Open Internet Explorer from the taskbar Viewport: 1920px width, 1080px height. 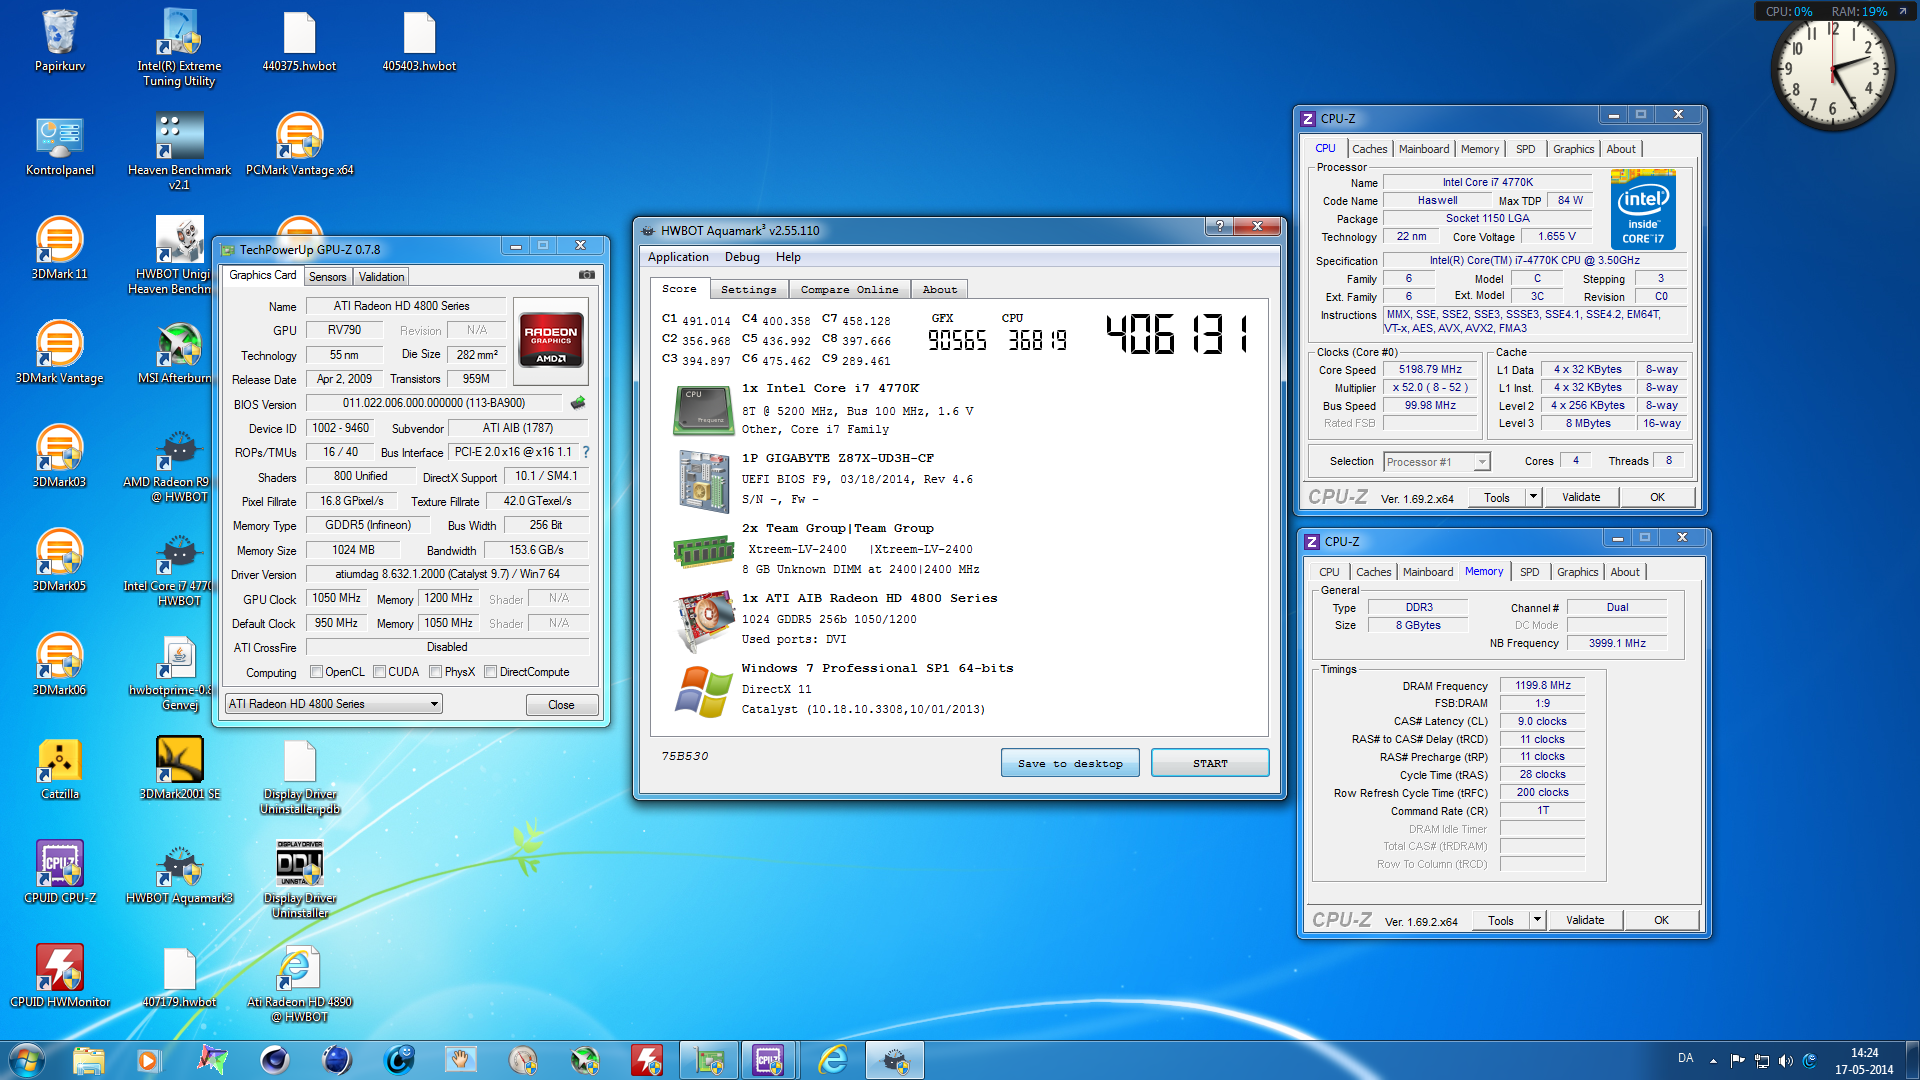coord(832,1059)
